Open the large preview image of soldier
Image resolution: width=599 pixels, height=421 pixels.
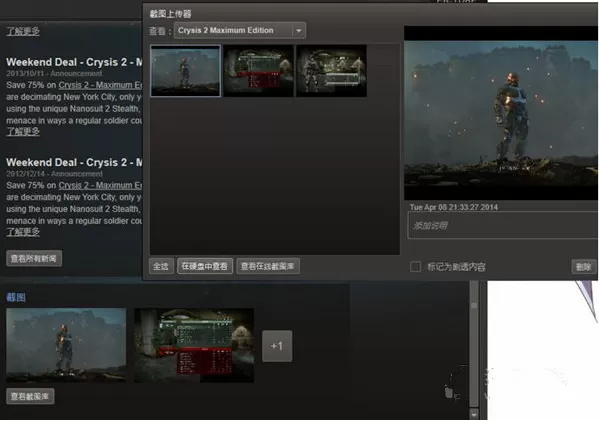point(501,120)
